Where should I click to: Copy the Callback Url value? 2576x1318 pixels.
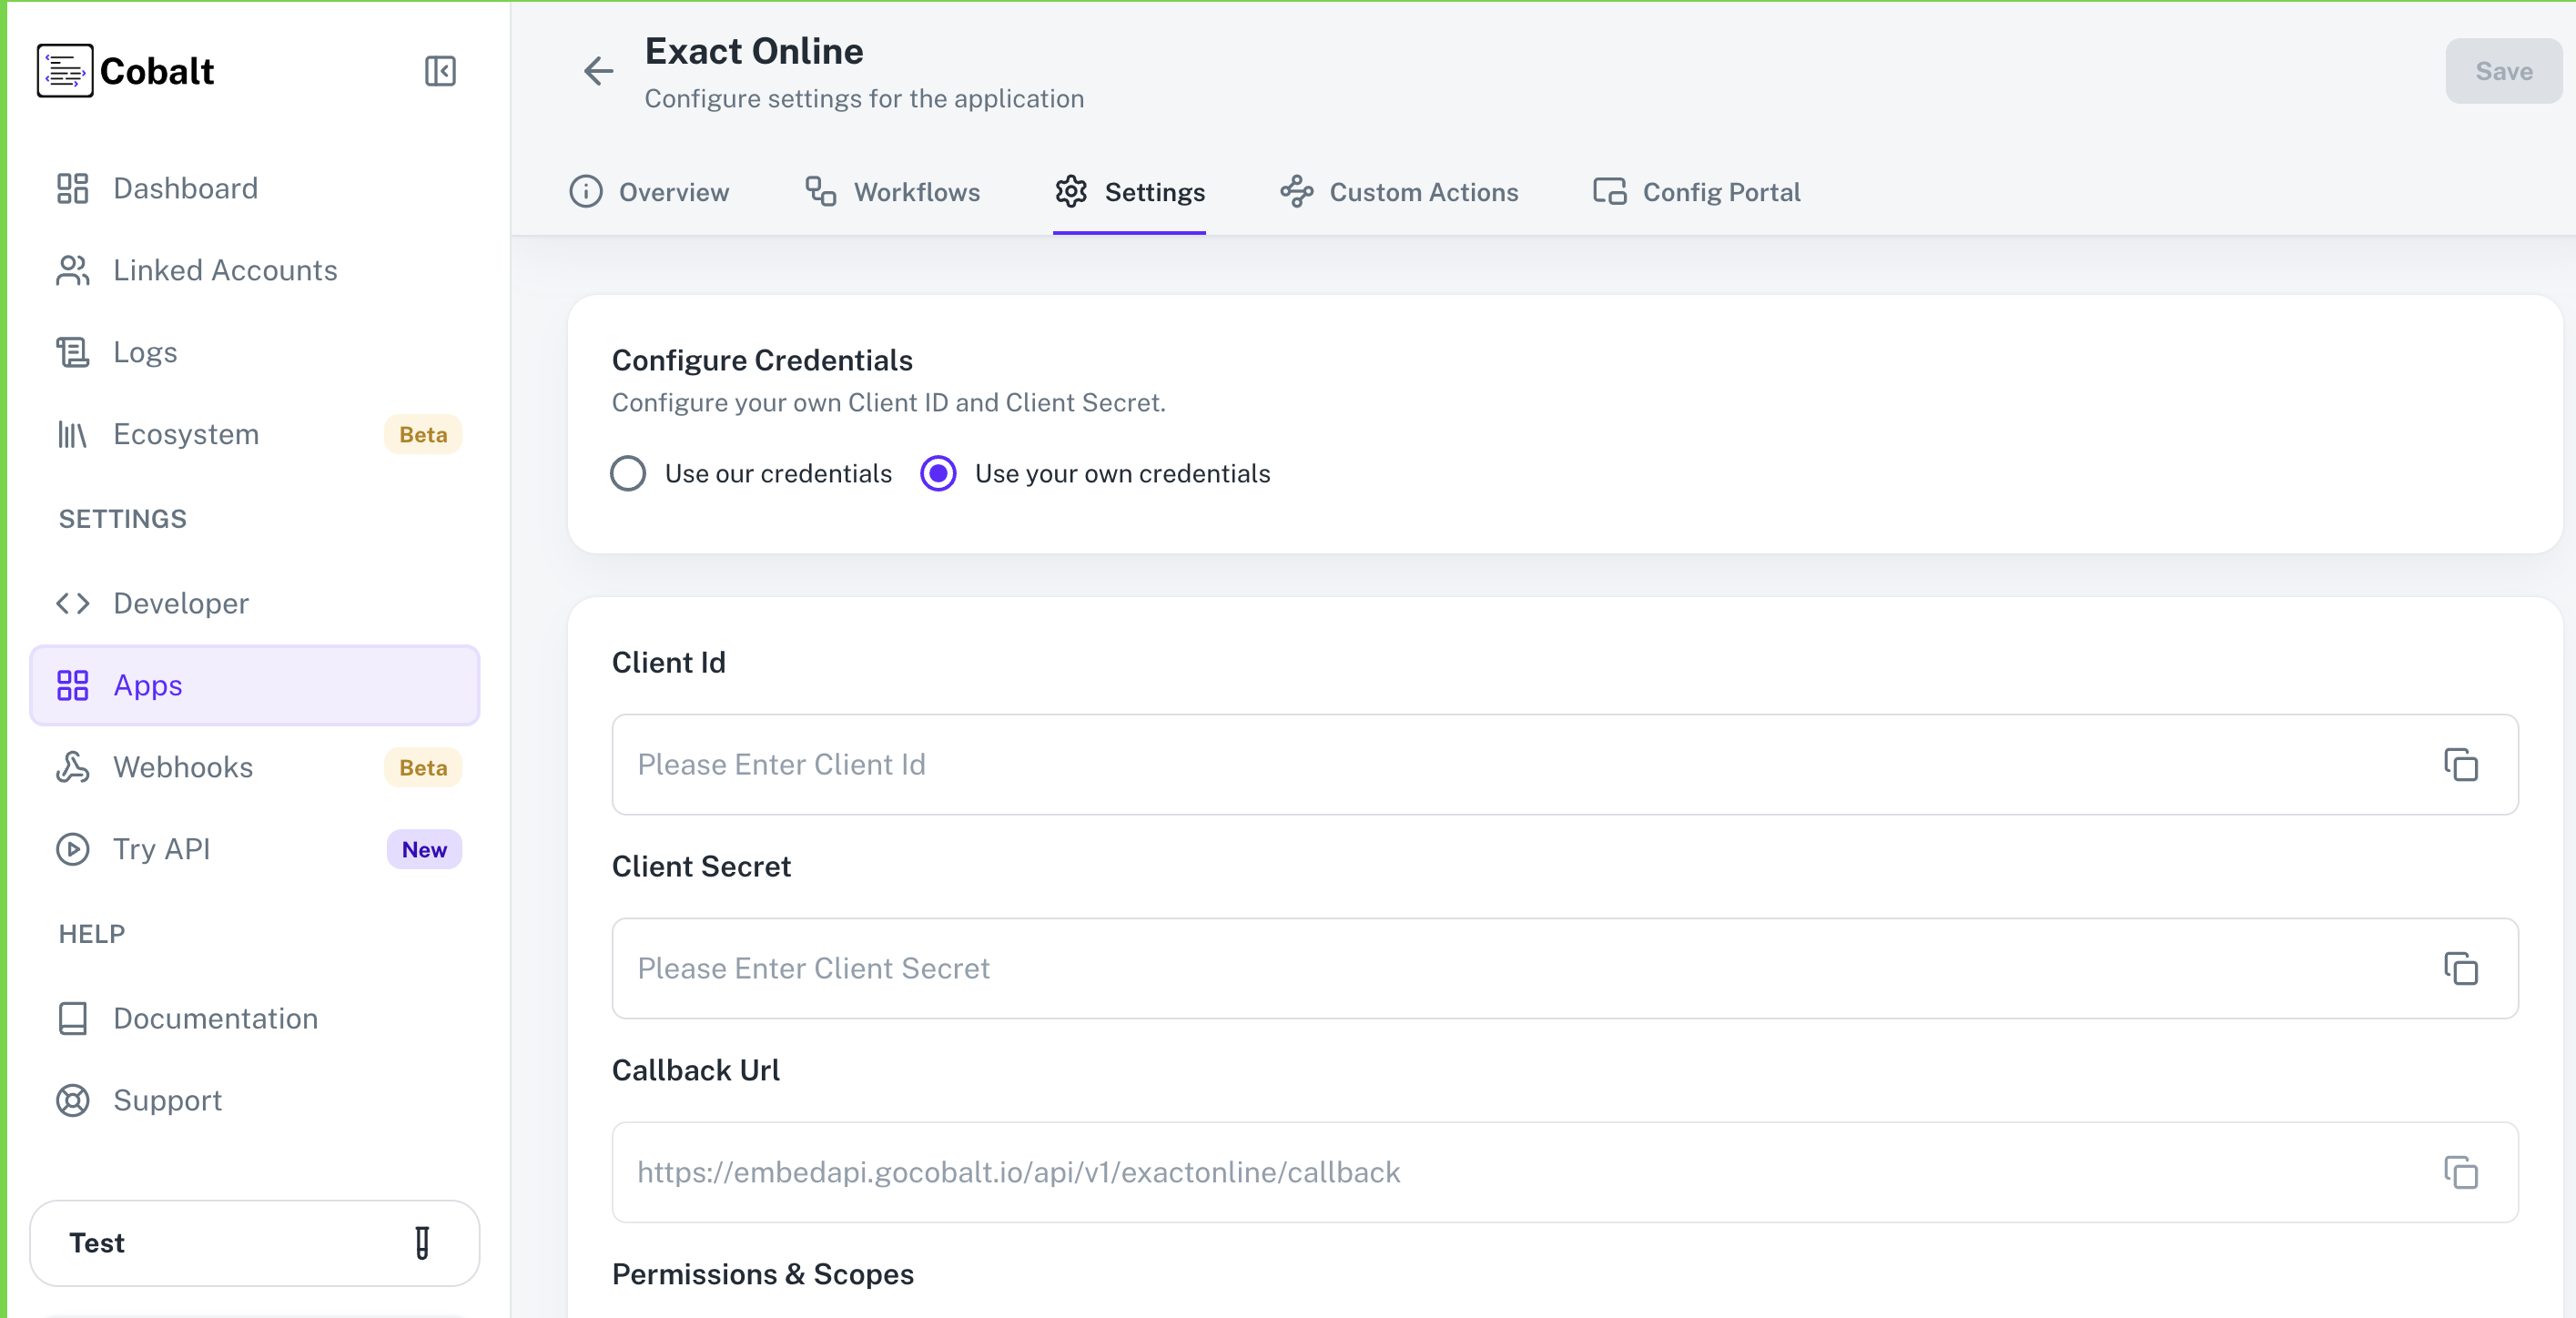pyautogui.click(x=2461, y=1172)
